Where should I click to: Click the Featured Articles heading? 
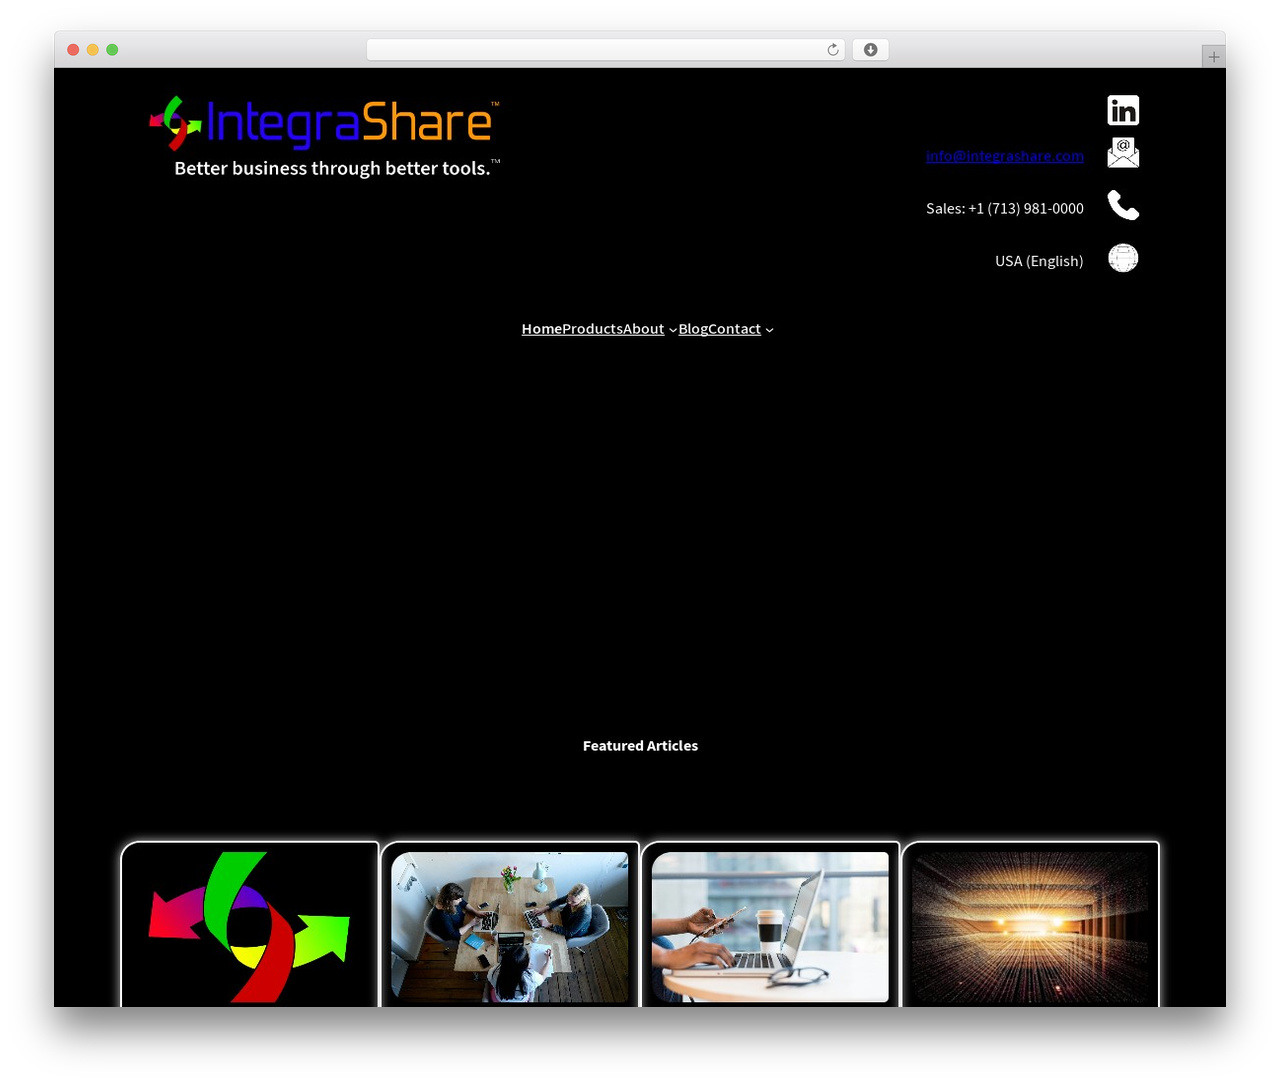click(x=640, y=746)
